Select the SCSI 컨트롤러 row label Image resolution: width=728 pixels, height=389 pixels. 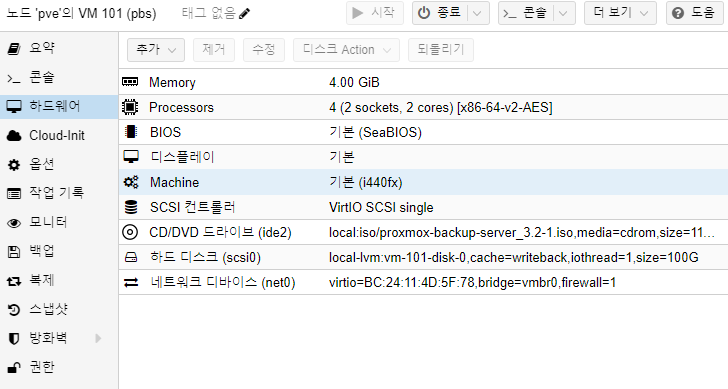pyautogui.click(x=193, y=207)
